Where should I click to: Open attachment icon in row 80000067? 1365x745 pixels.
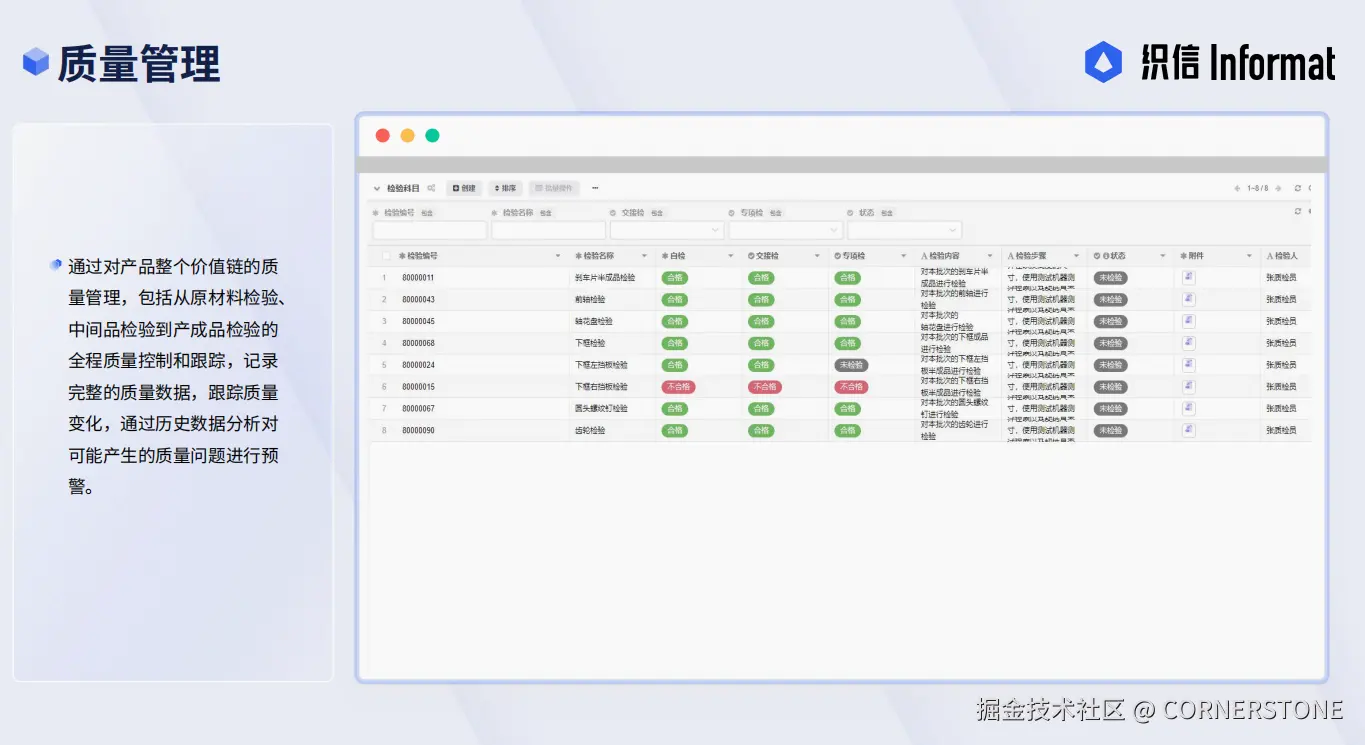tap(1189, 408)
